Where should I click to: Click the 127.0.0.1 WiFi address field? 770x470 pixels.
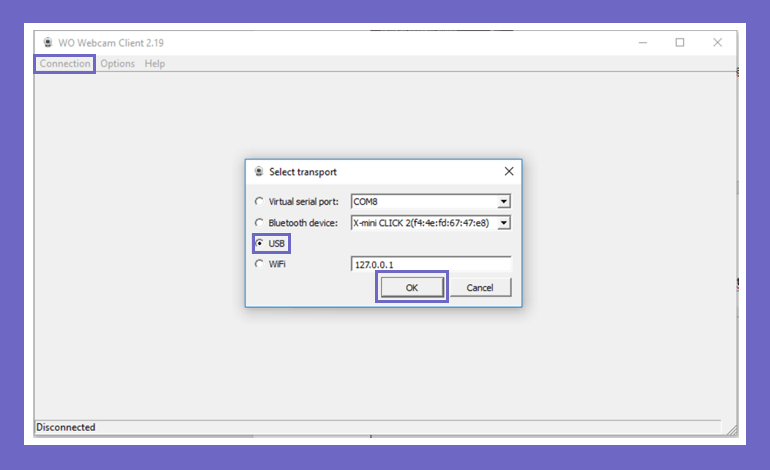431,264
